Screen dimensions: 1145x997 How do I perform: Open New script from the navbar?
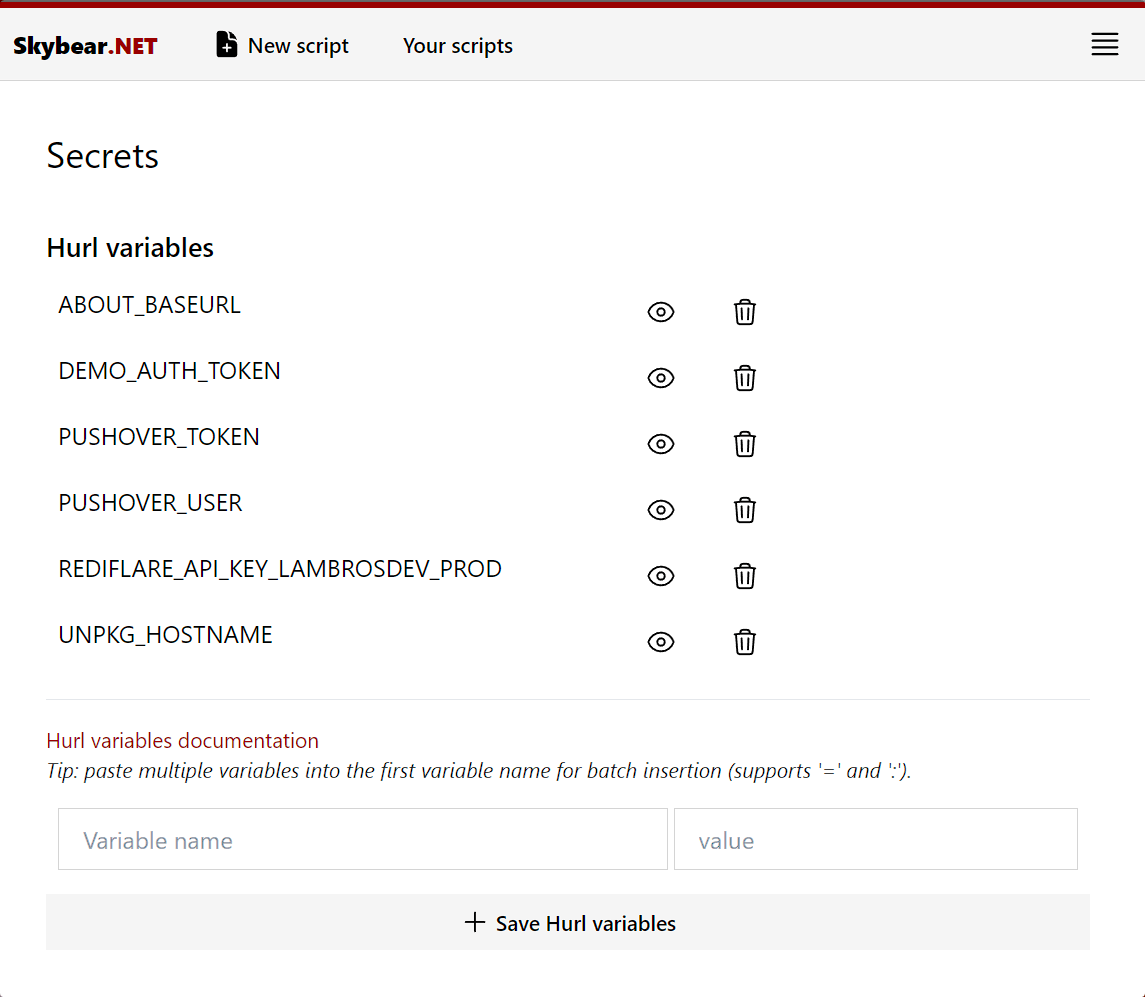coord(298,46)
